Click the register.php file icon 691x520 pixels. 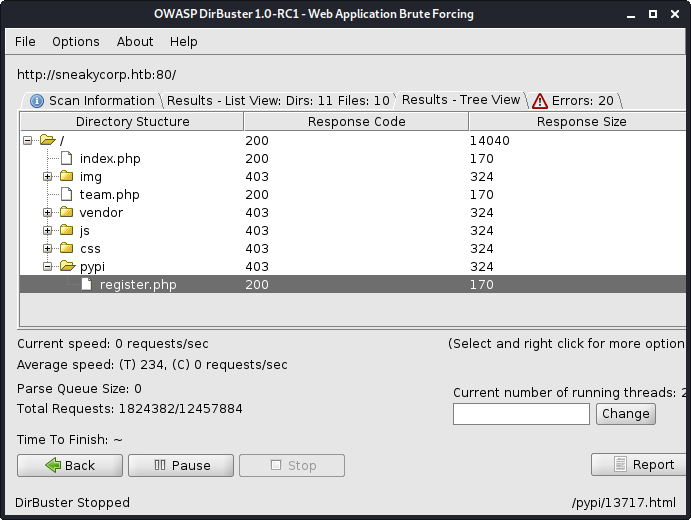pyautogui.click(x=87, y=285)
